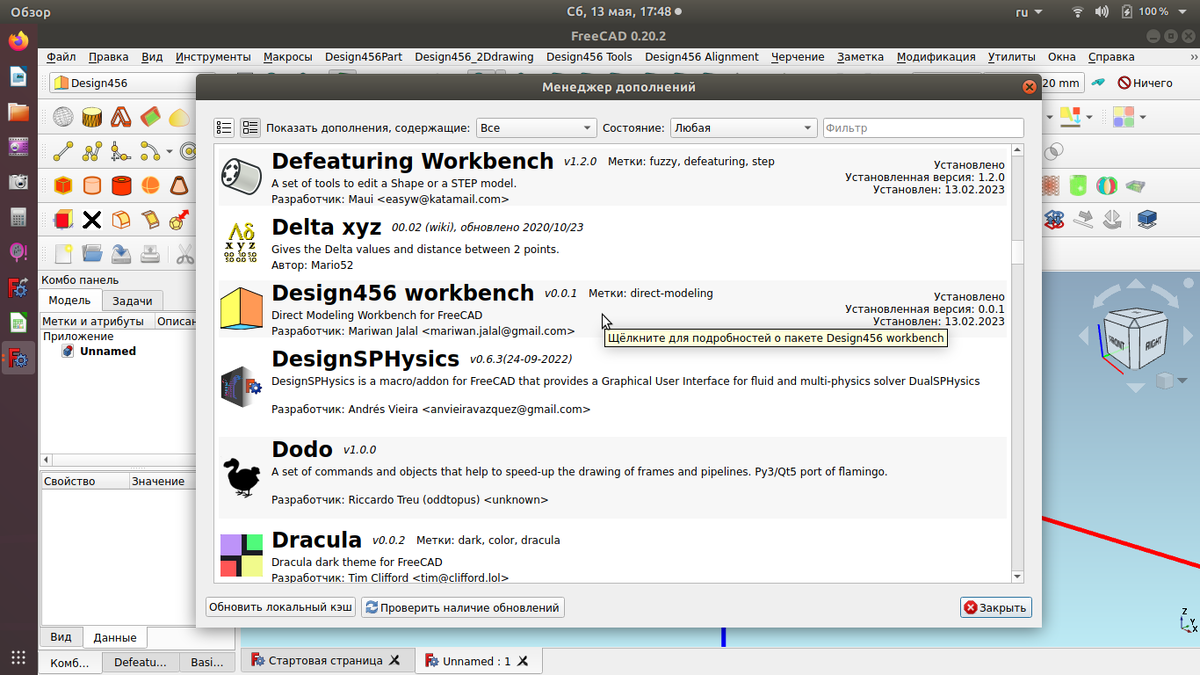Click the yellow striped drum icon
The height and width of the screenshot is (675, 1200).
point(92,117)
